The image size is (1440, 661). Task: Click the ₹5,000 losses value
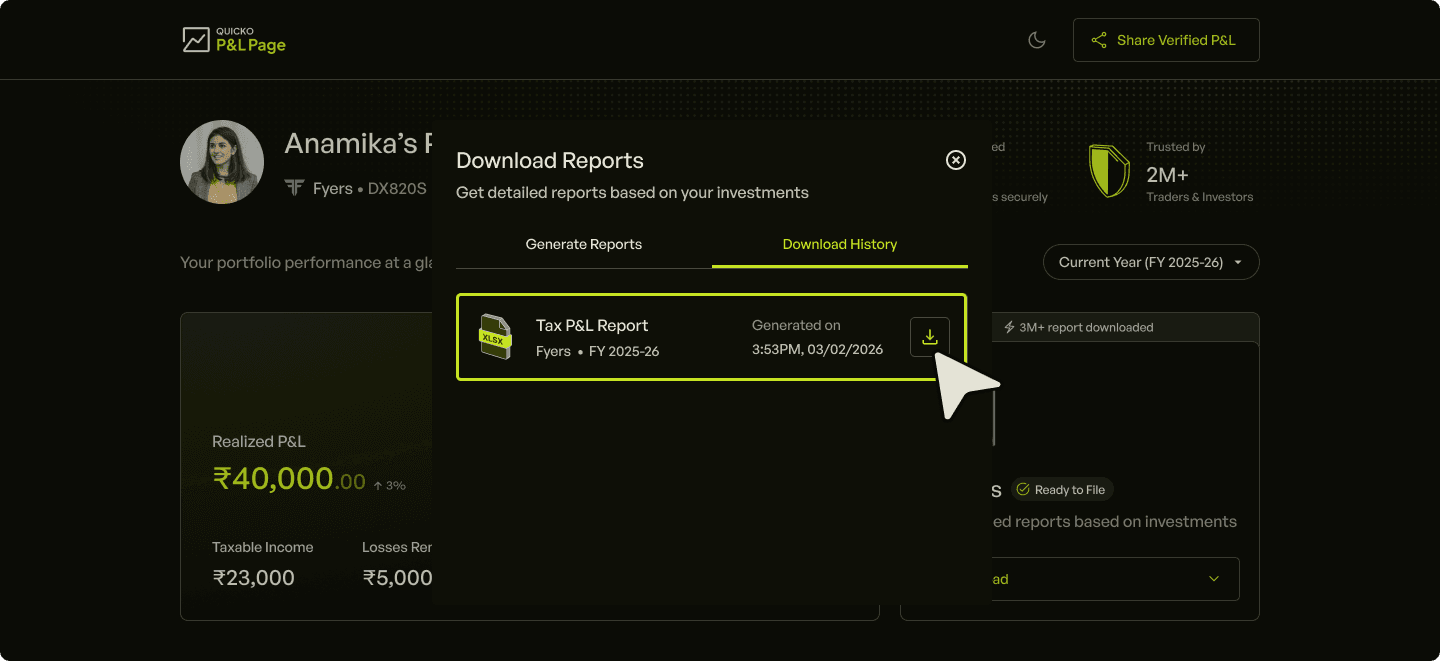click(x=398, y=578)
